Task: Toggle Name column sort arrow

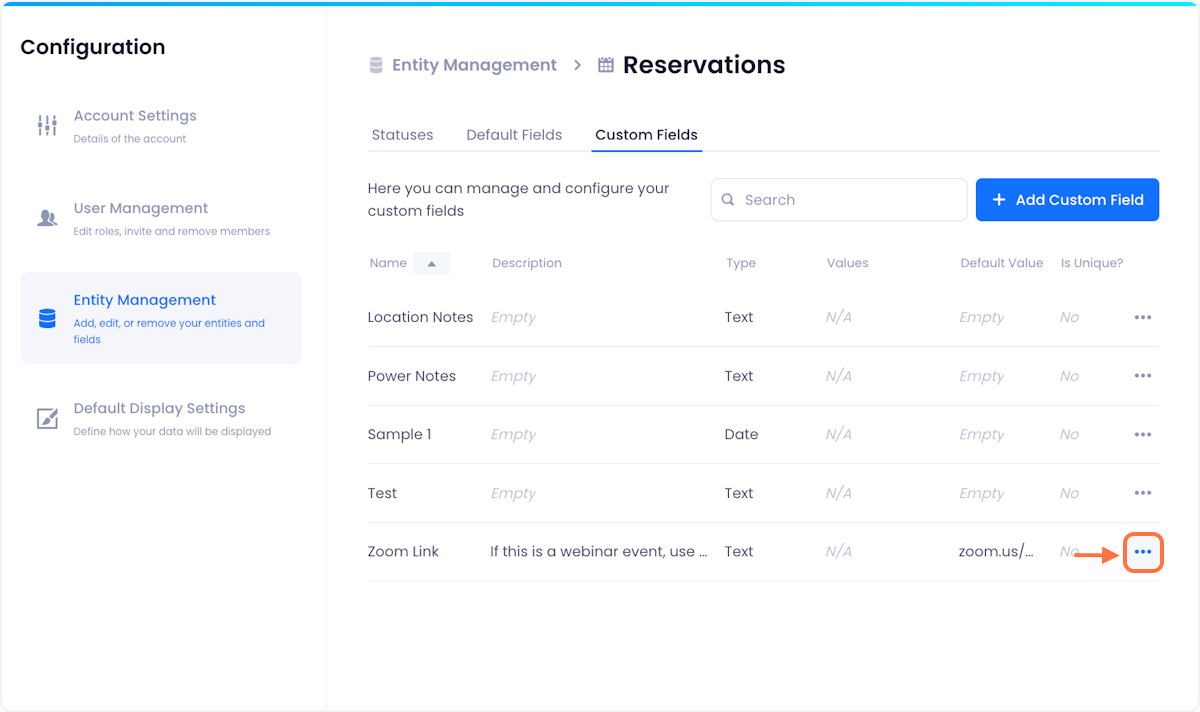Action: click(x=432, y=263)
